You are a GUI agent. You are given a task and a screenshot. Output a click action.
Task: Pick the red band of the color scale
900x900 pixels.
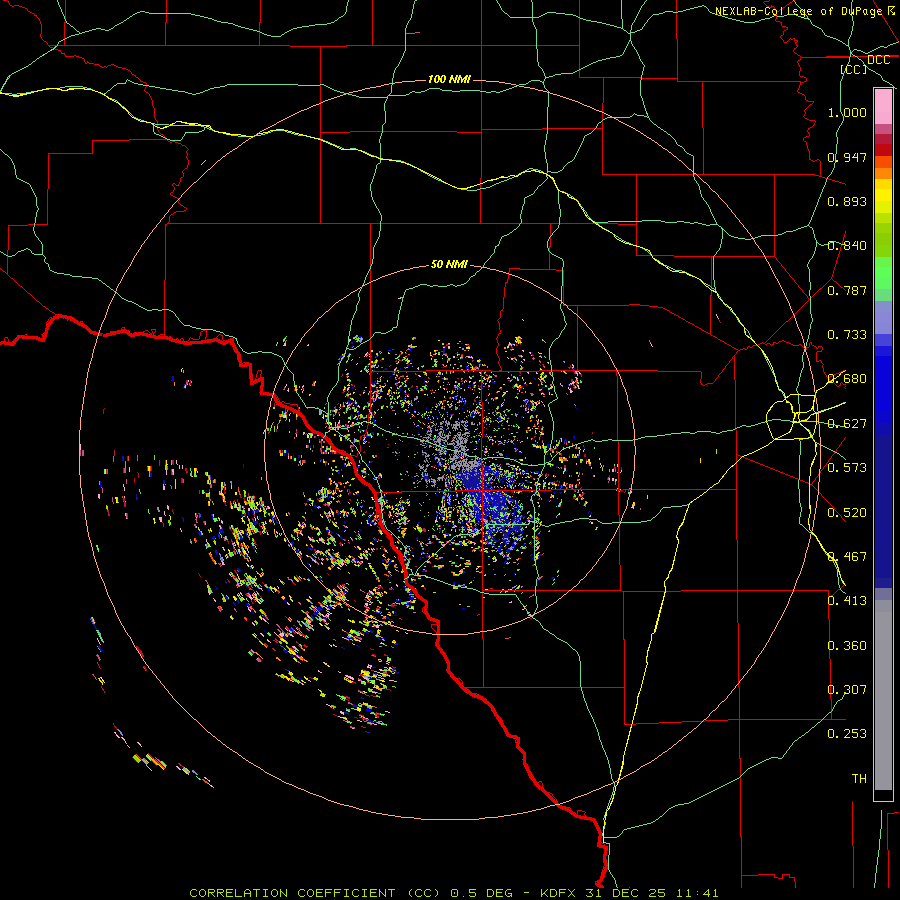(x=883, y=149)
